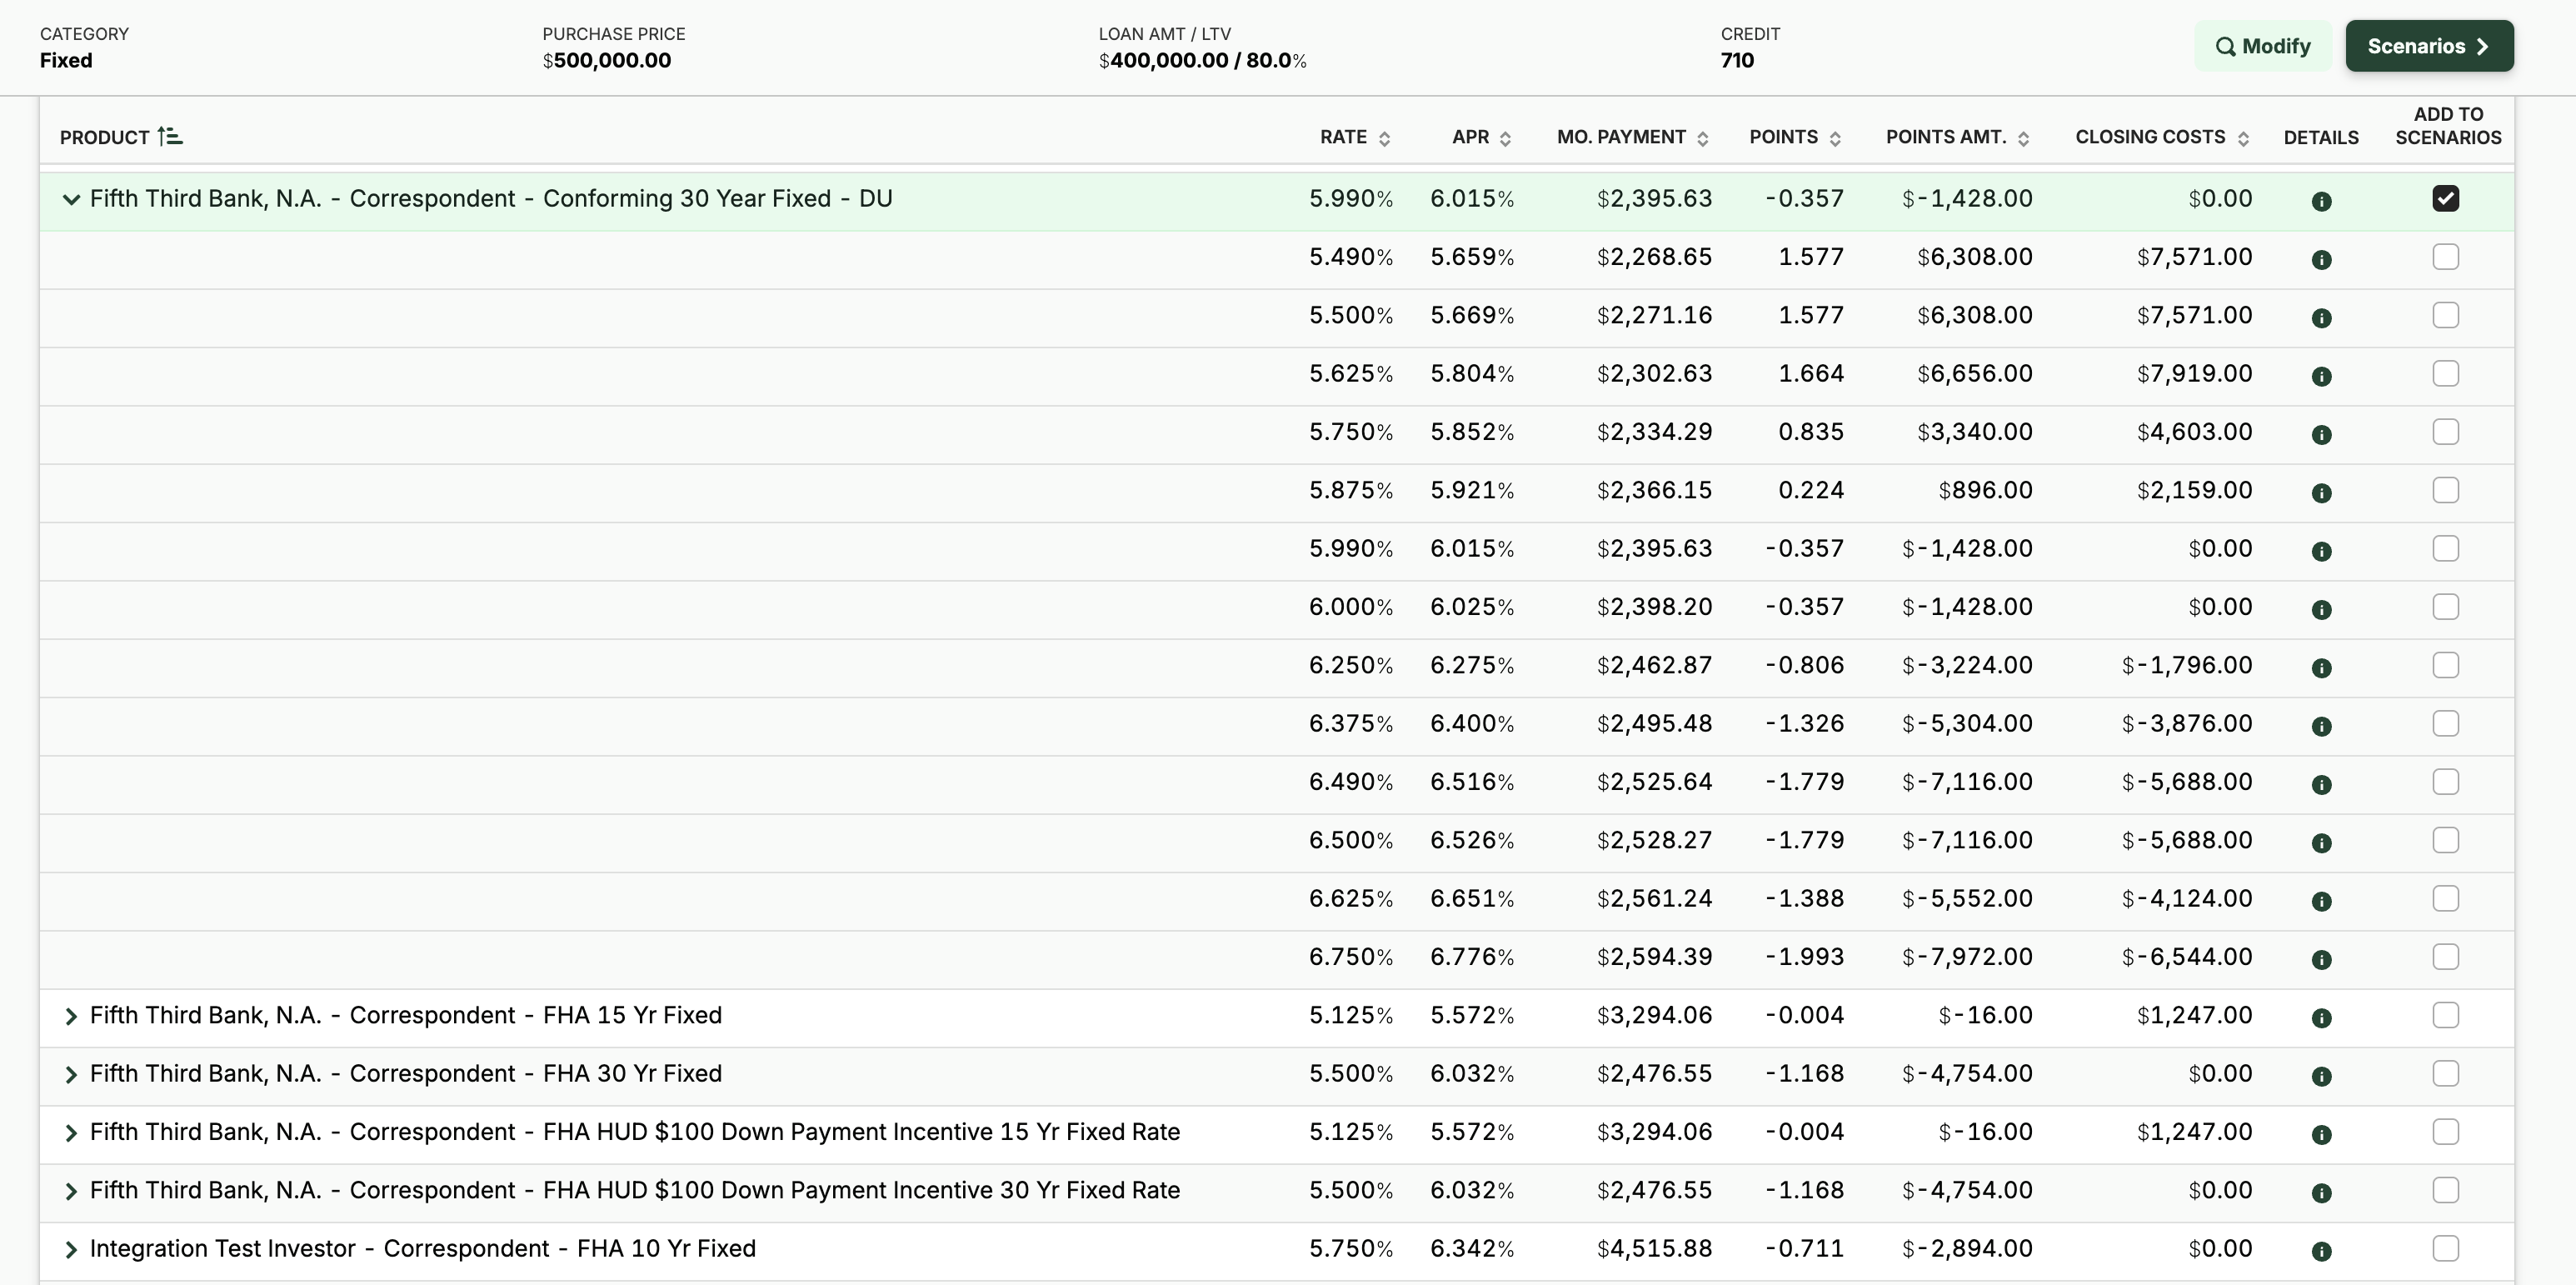Click the Points column header
Screen dimensions: 2576x1285
coord(1783,137)
